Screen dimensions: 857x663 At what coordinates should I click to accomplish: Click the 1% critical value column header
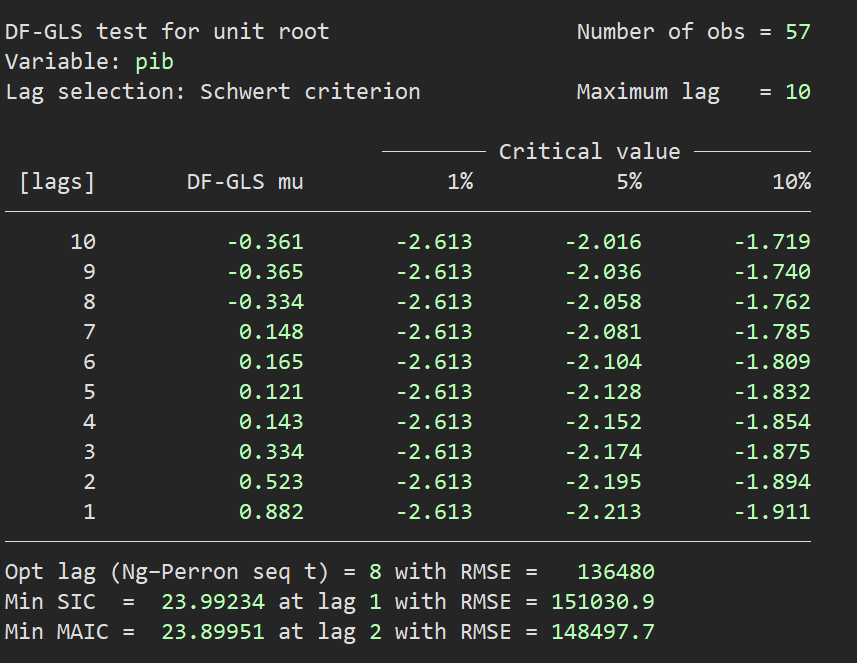click(459, 182)
